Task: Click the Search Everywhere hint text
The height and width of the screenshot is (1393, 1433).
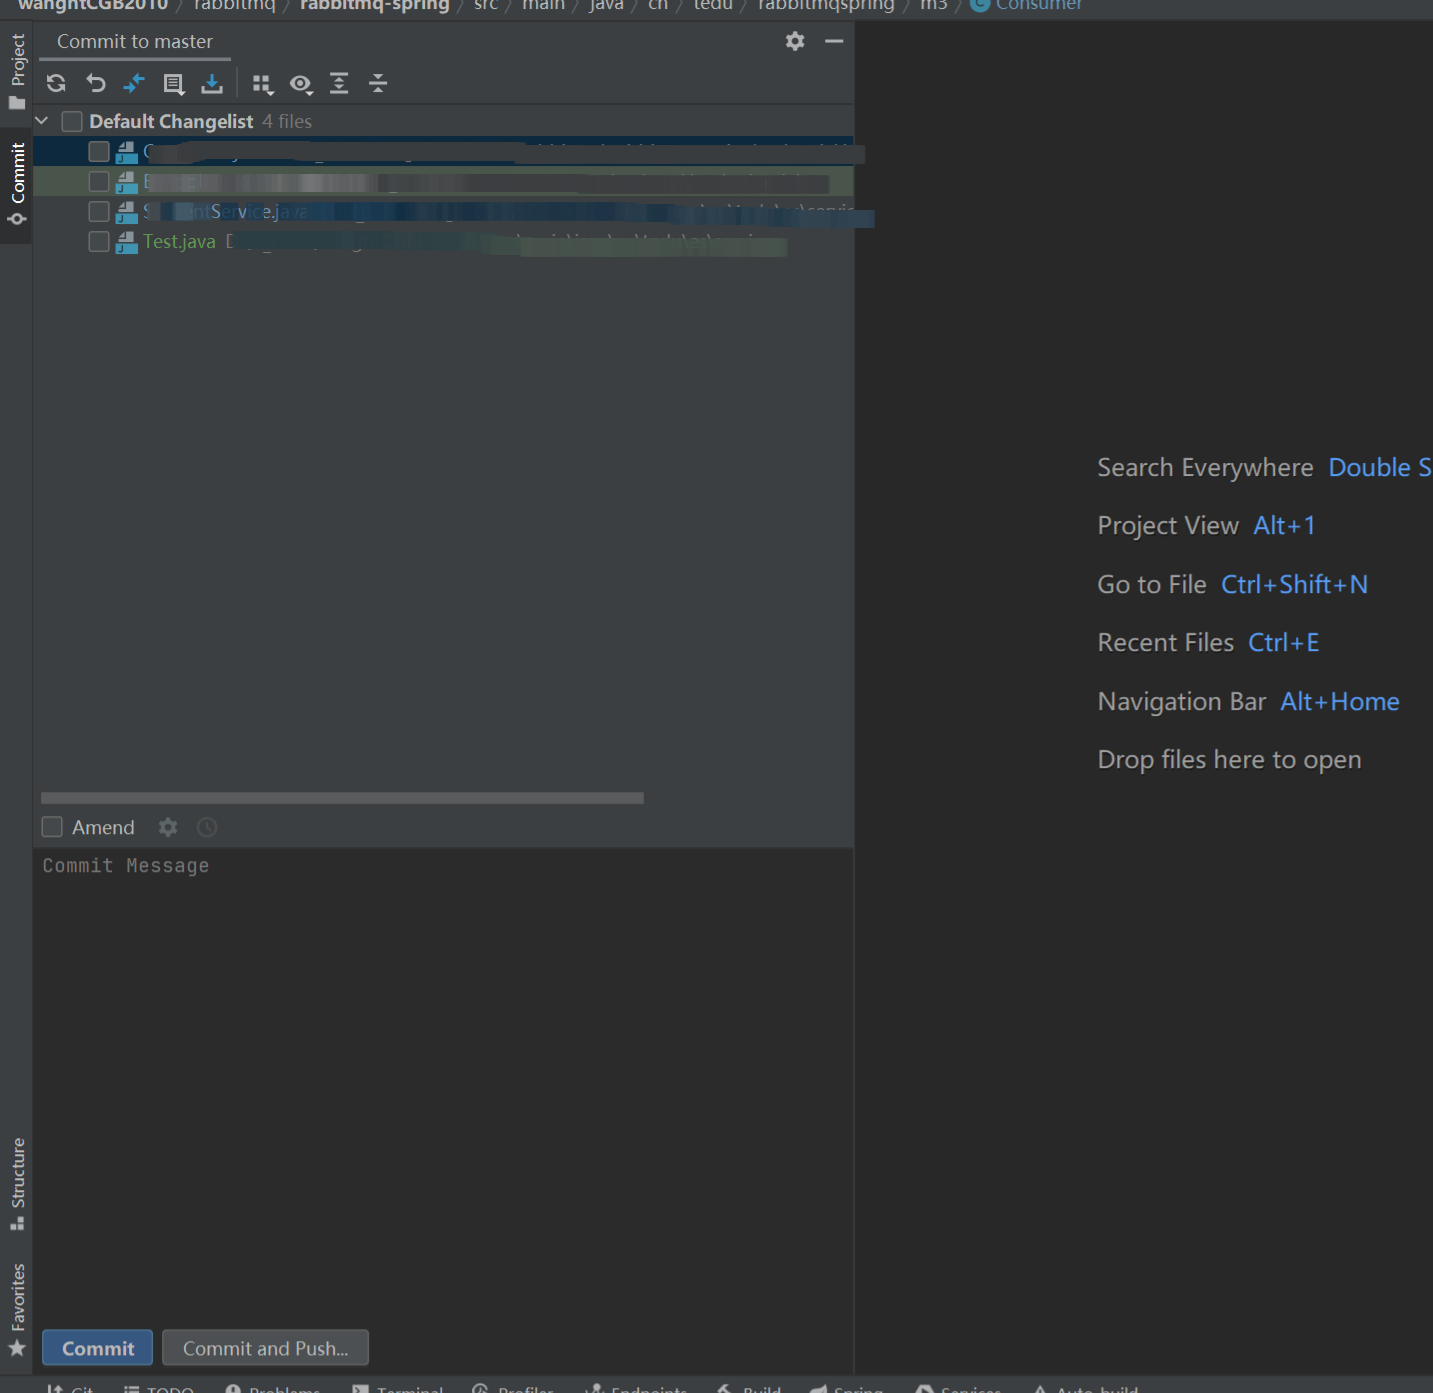Action: [x=1205, y=467]
